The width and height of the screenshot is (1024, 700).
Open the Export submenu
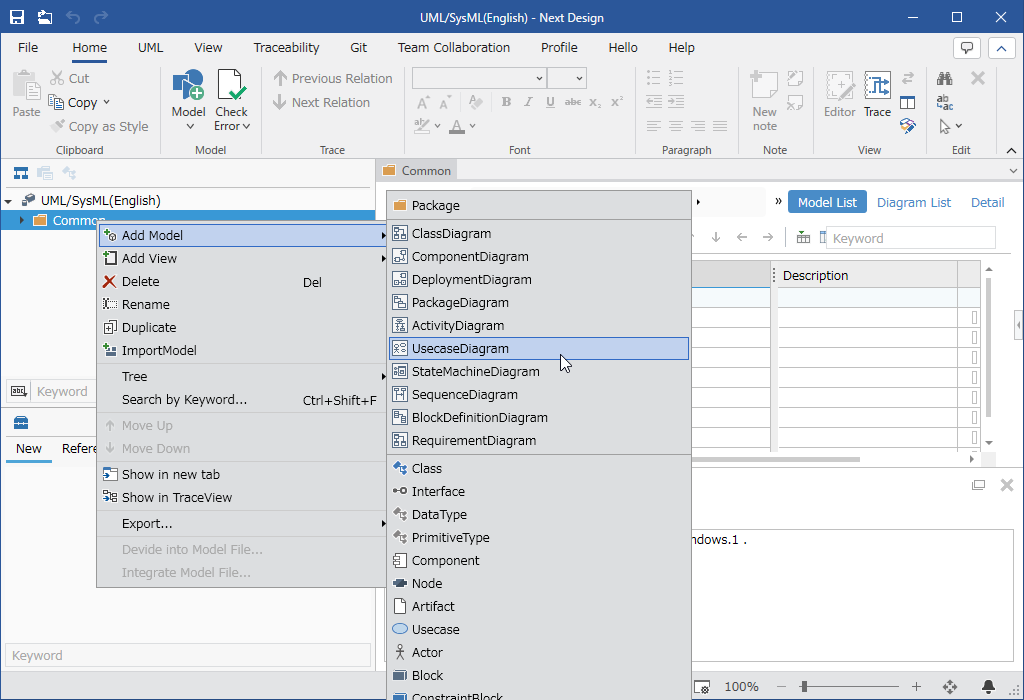click(242, 524)
